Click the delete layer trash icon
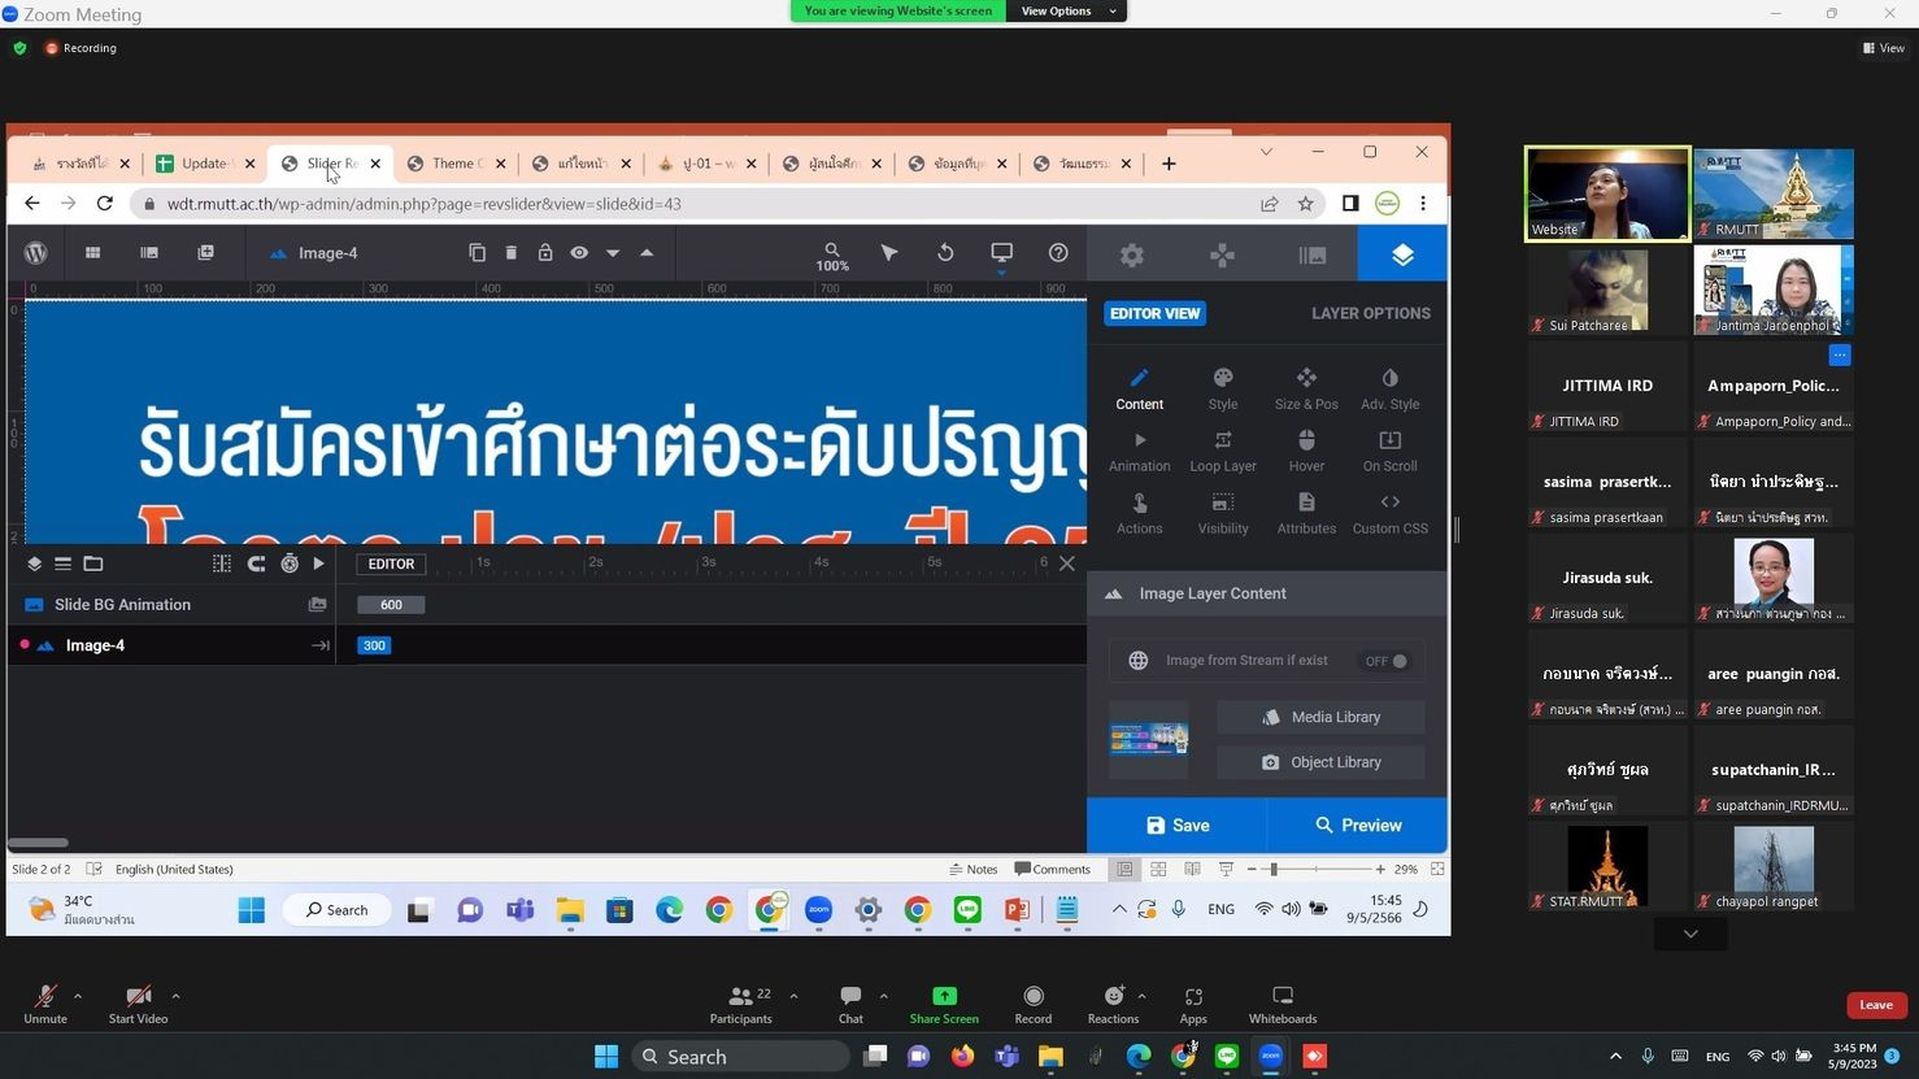The width and height of the screenshot is (1919, 1079). (x=511, y=253)
